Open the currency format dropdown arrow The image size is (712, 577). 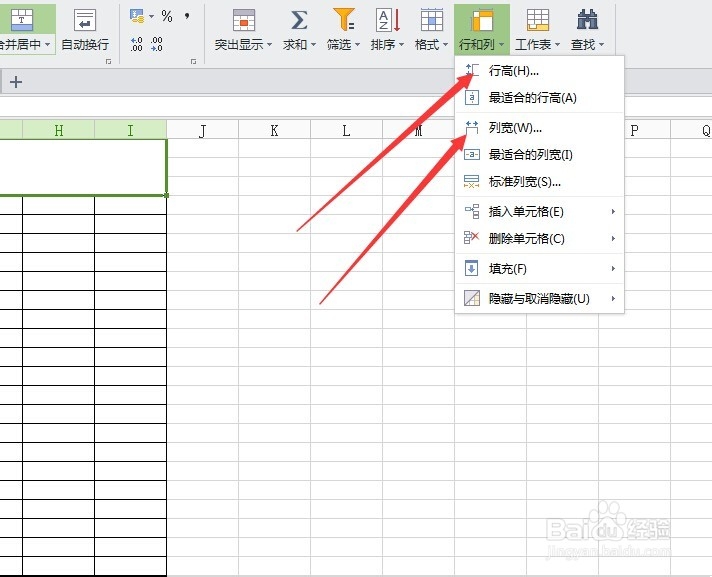152,17
